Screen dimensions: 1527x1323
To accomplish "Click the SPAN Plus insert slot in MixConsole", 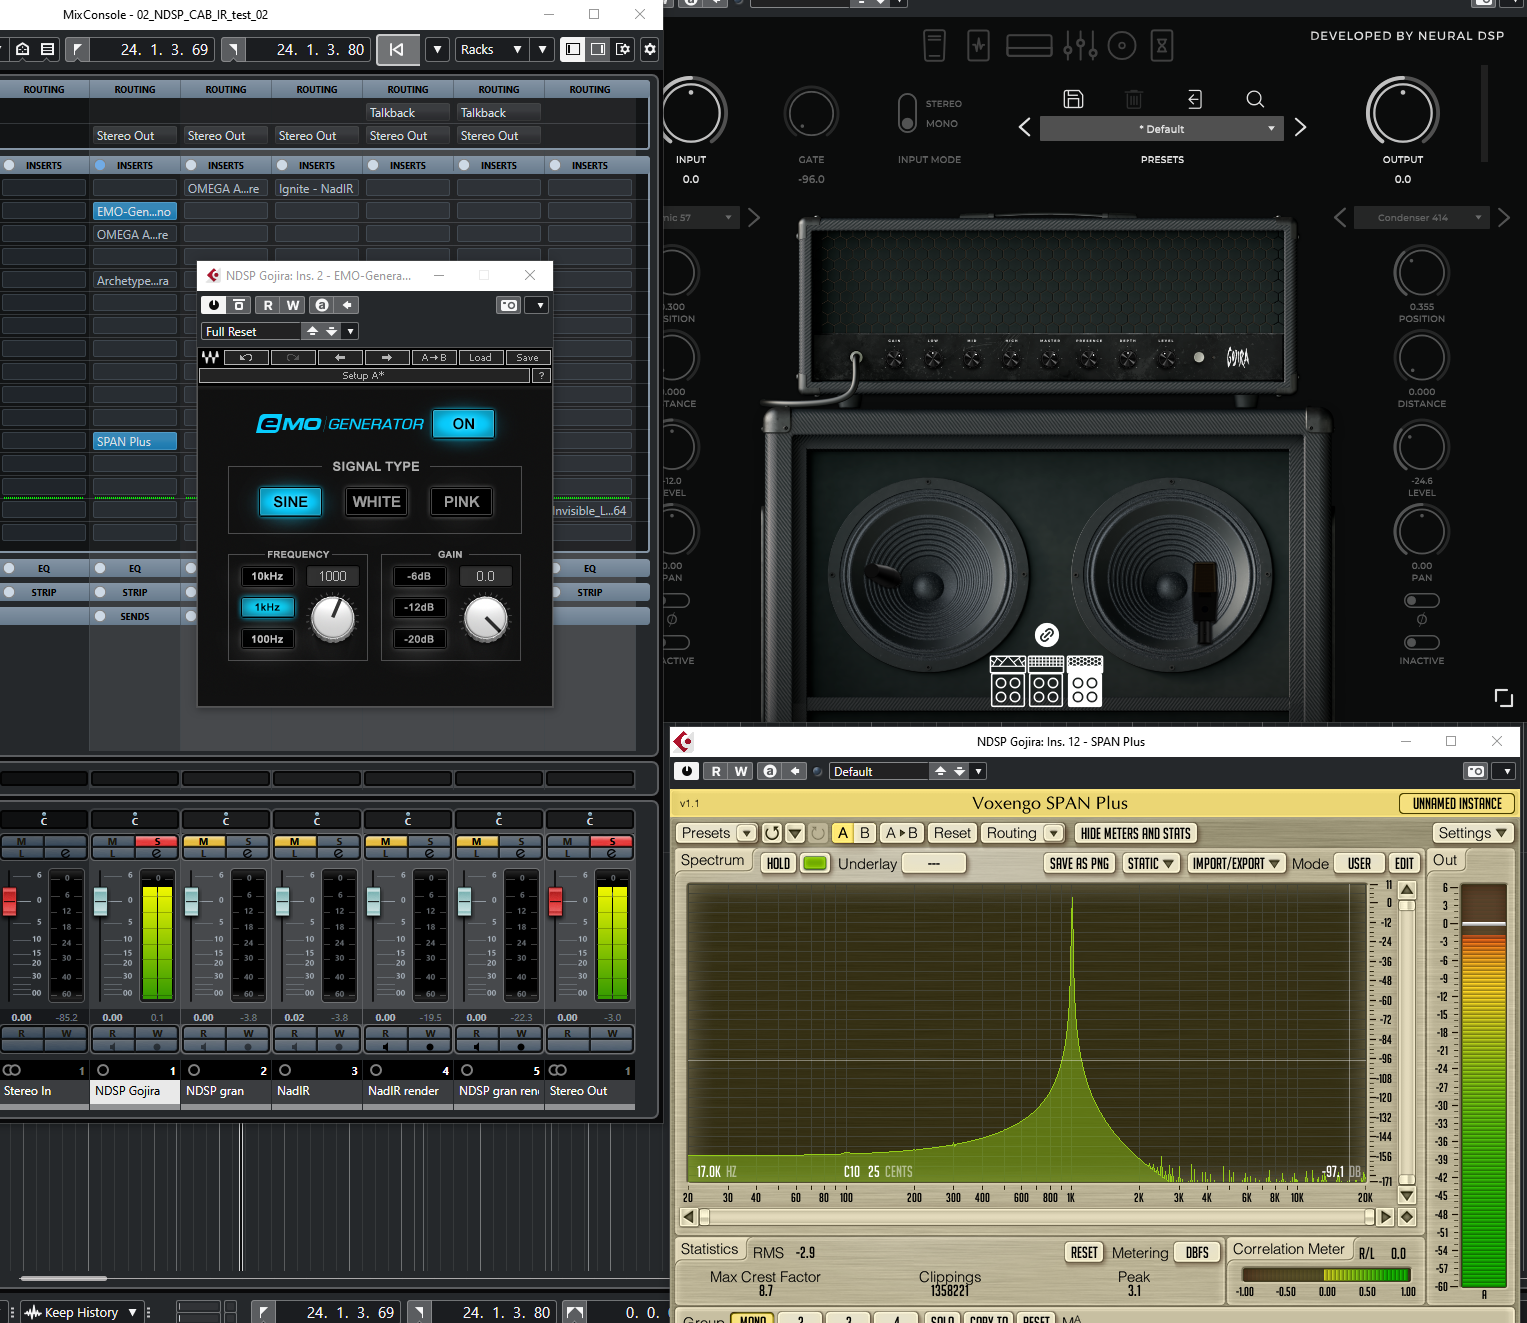I will [x=134, y=441].
